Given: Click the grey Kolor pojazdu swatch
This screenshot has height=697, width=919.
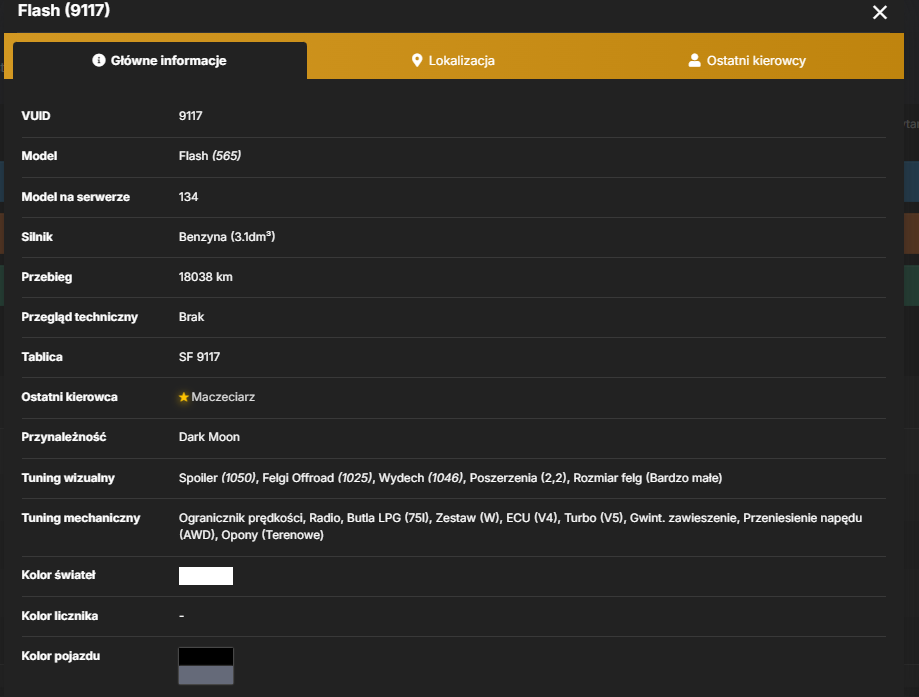Looking at the screenshot, I should click(x=206, y=675).
